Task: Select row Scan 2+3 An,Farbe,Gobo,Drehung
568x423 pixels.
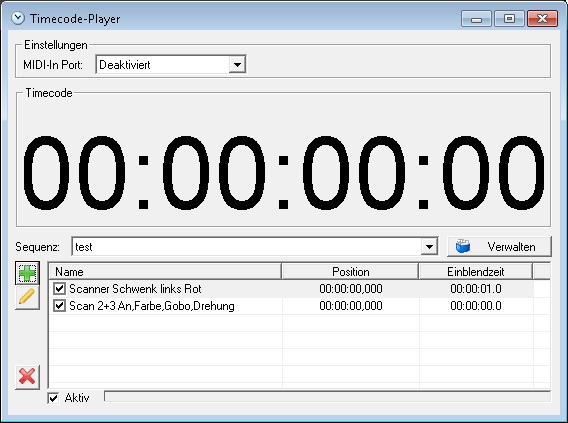Action: pyautogui.click(x=291, y=306)
